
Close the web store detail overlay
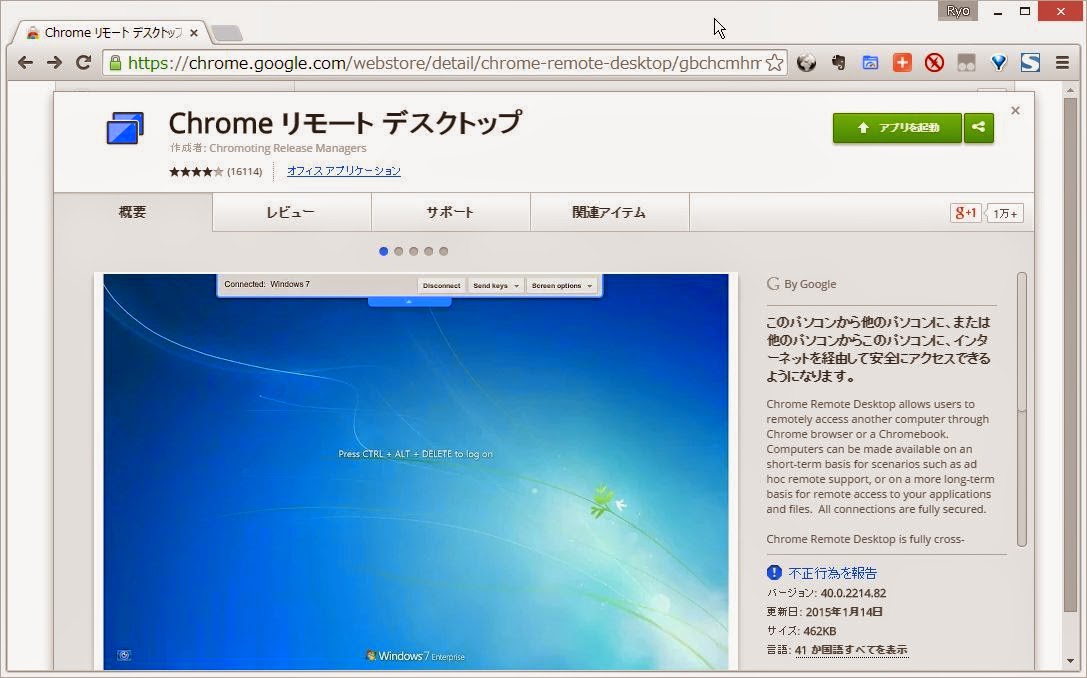[1015, 110]
